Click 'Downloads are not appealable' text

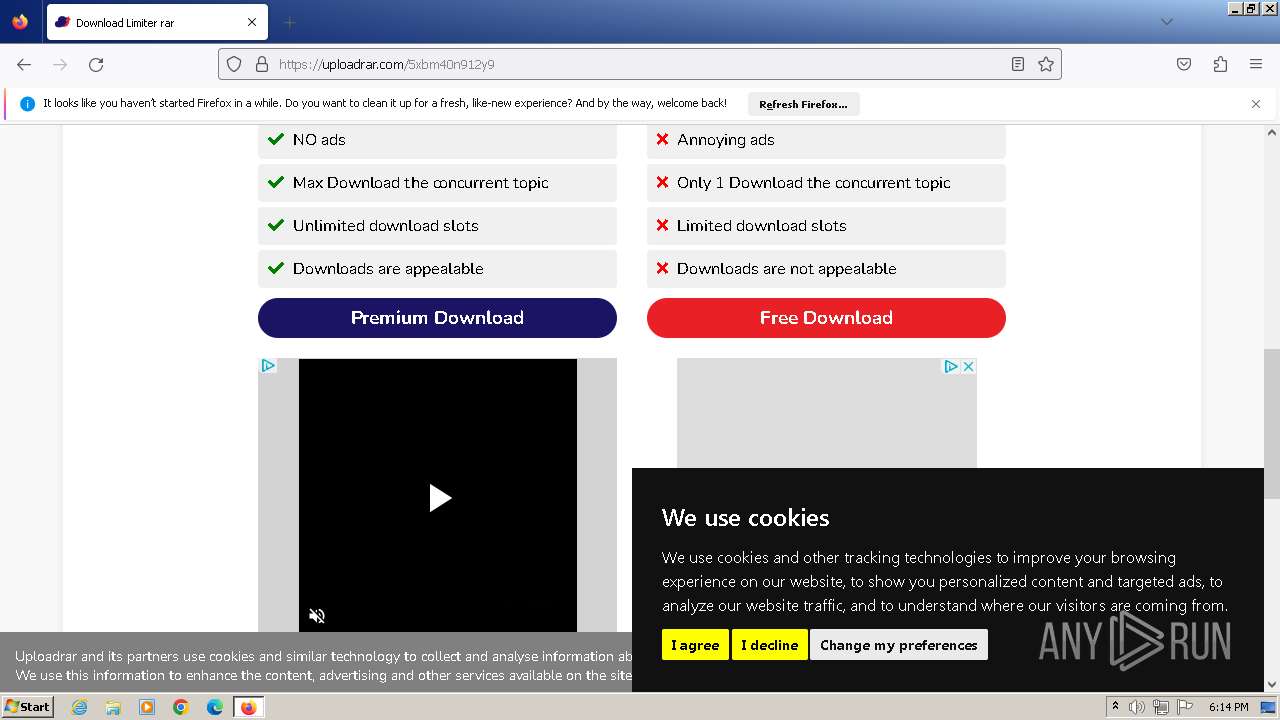click(787, 269)
